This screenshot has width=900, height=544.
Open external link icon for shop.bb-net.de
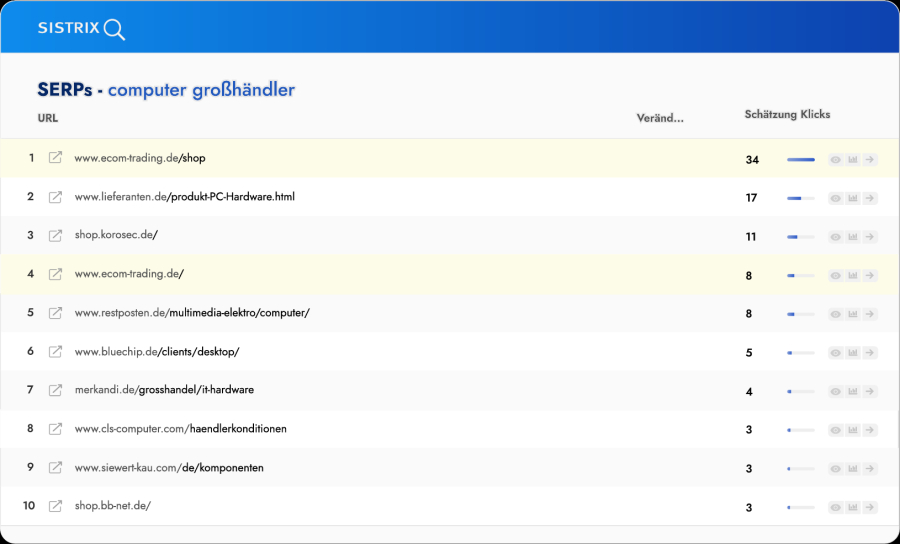[x=56, y=506]
